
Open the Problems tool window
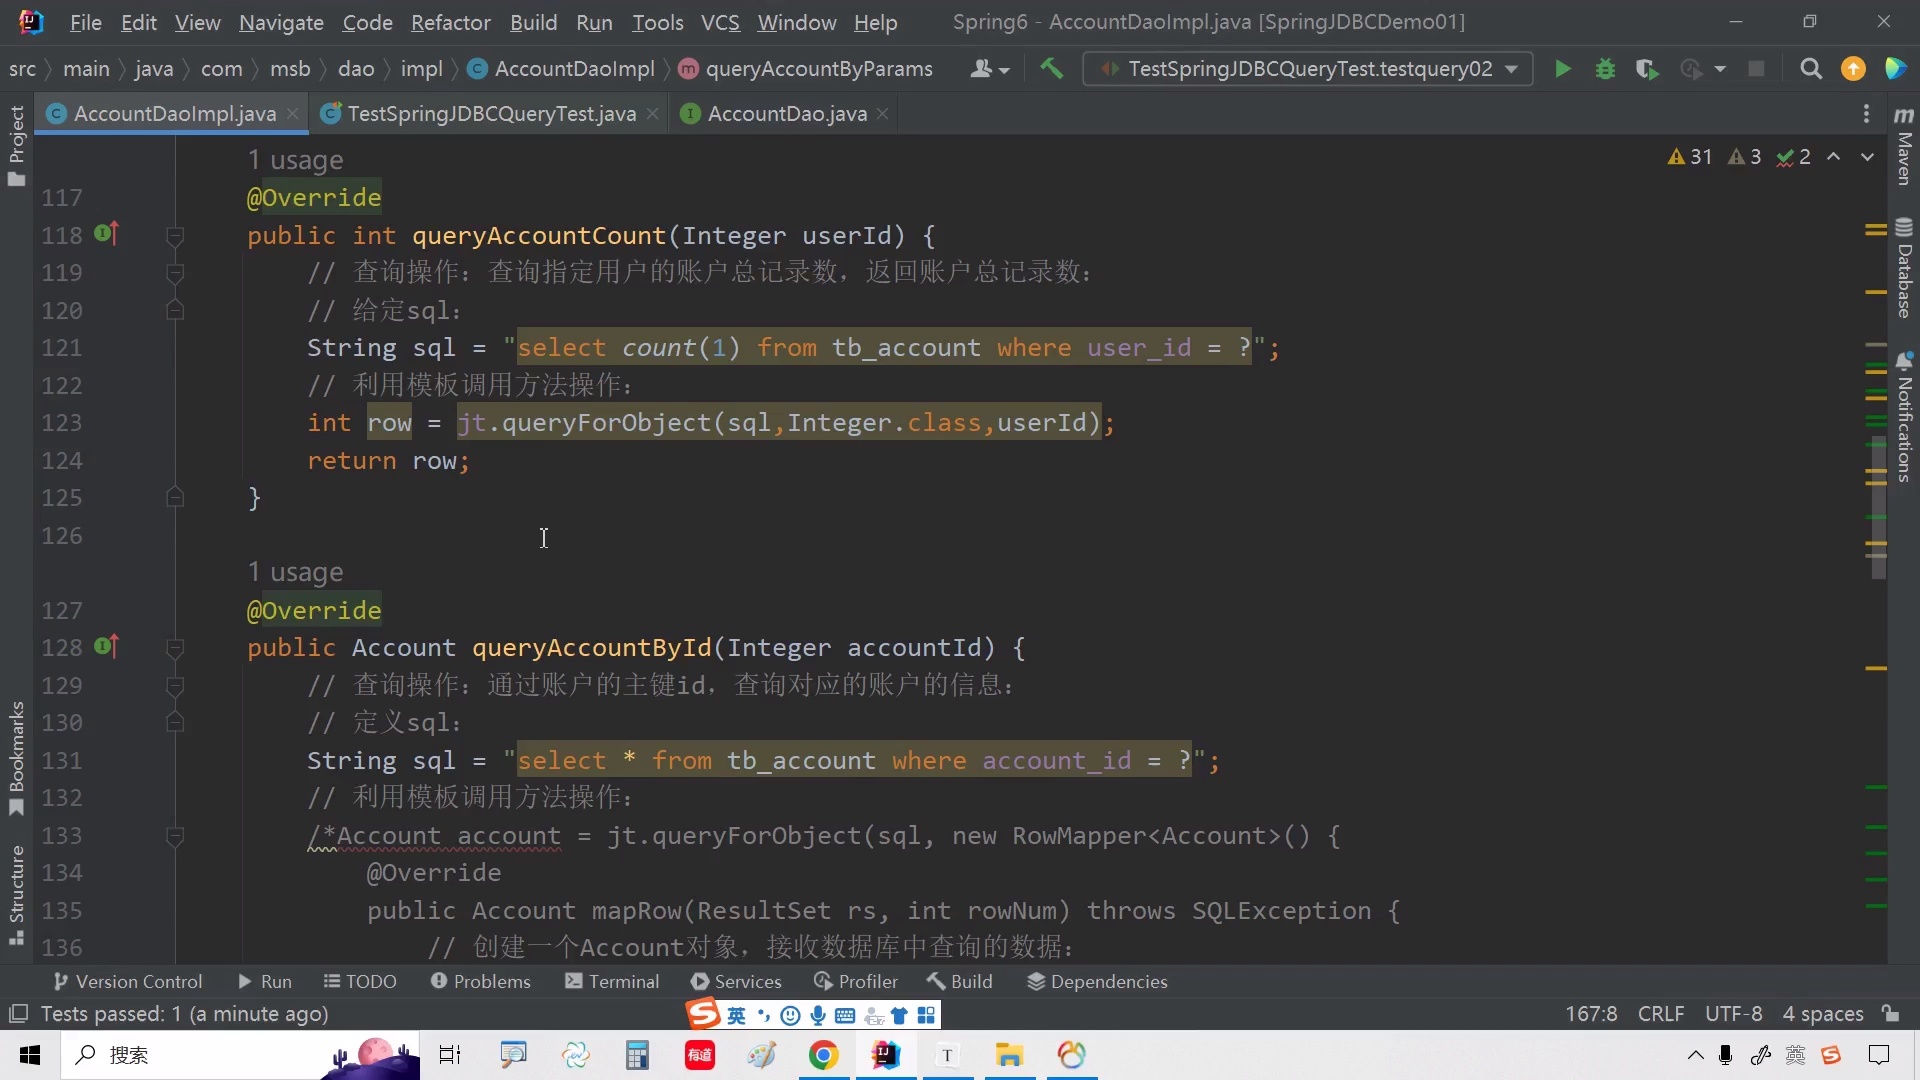coord(481,981)
